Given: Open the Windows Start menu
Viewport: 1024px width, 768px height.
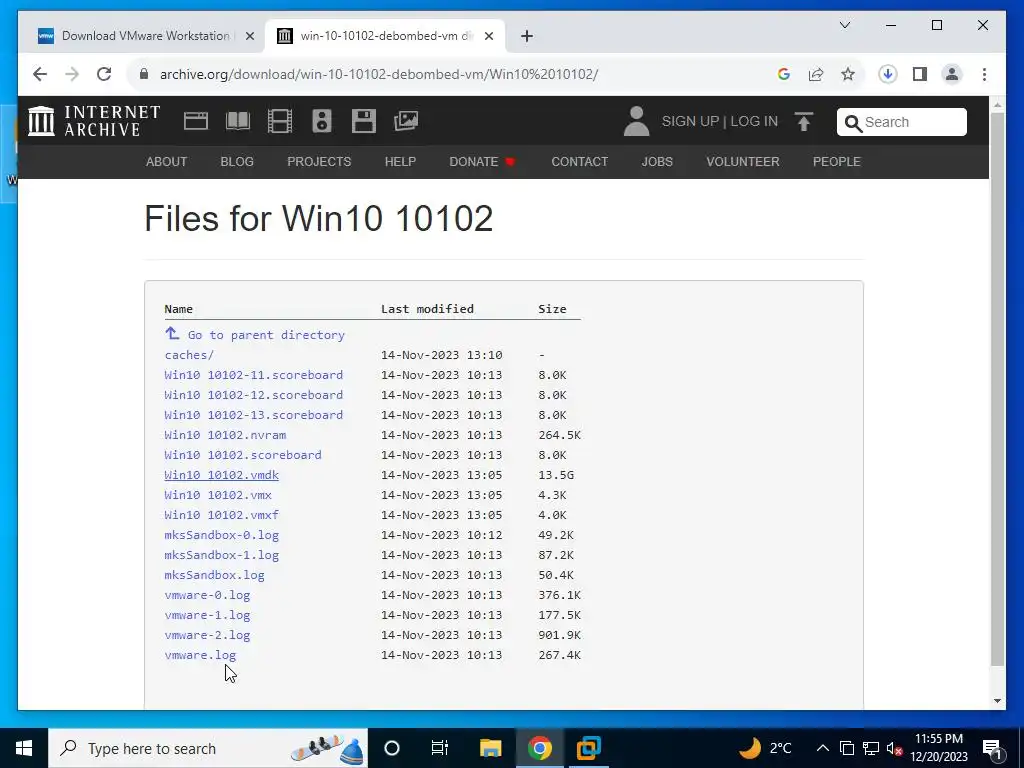Looking at the screenshot, I should point(24,748).
